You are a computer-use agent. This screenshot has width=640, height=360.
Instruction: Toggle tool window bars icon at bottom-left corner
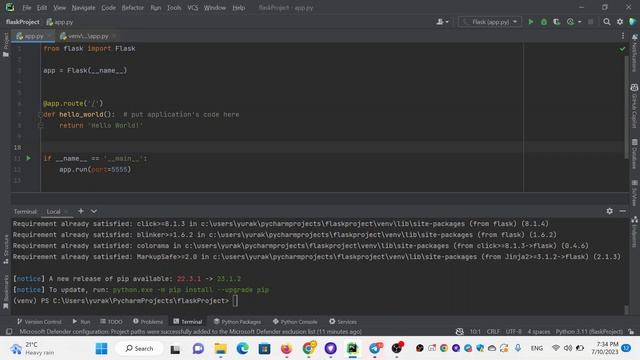(9, 331)
